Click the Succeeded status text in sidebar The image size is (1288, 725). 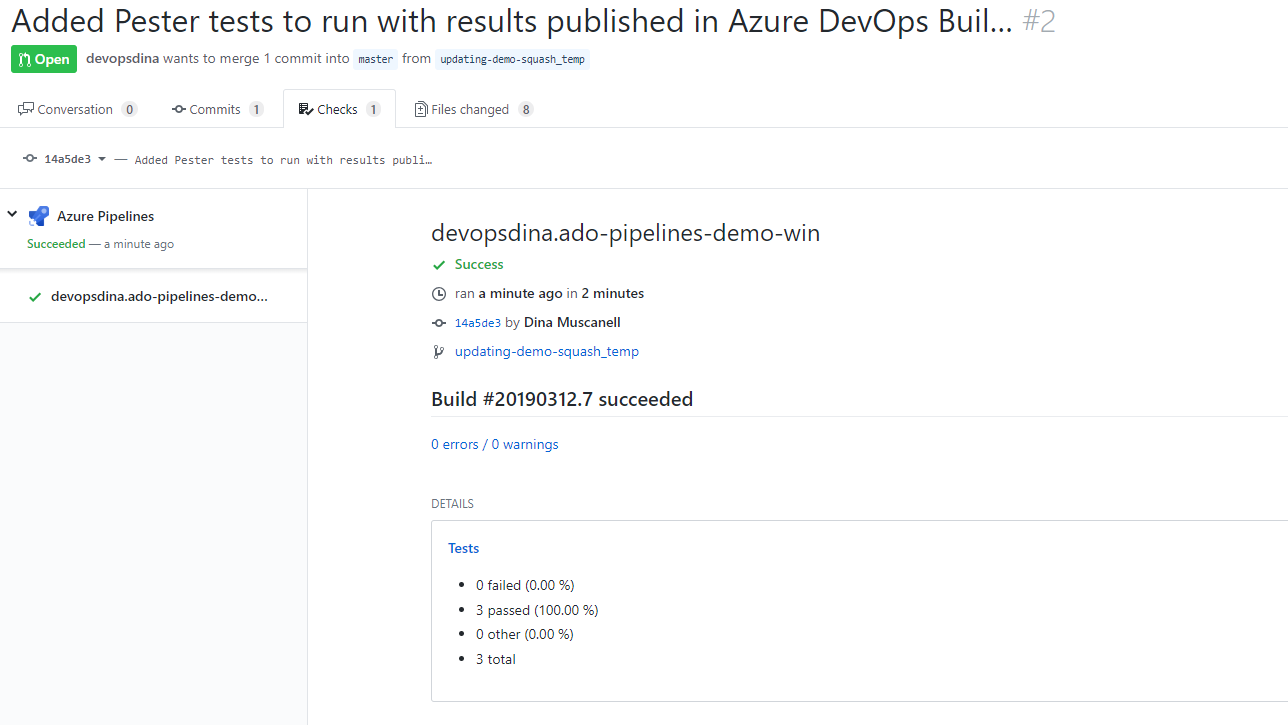point(56,244)
